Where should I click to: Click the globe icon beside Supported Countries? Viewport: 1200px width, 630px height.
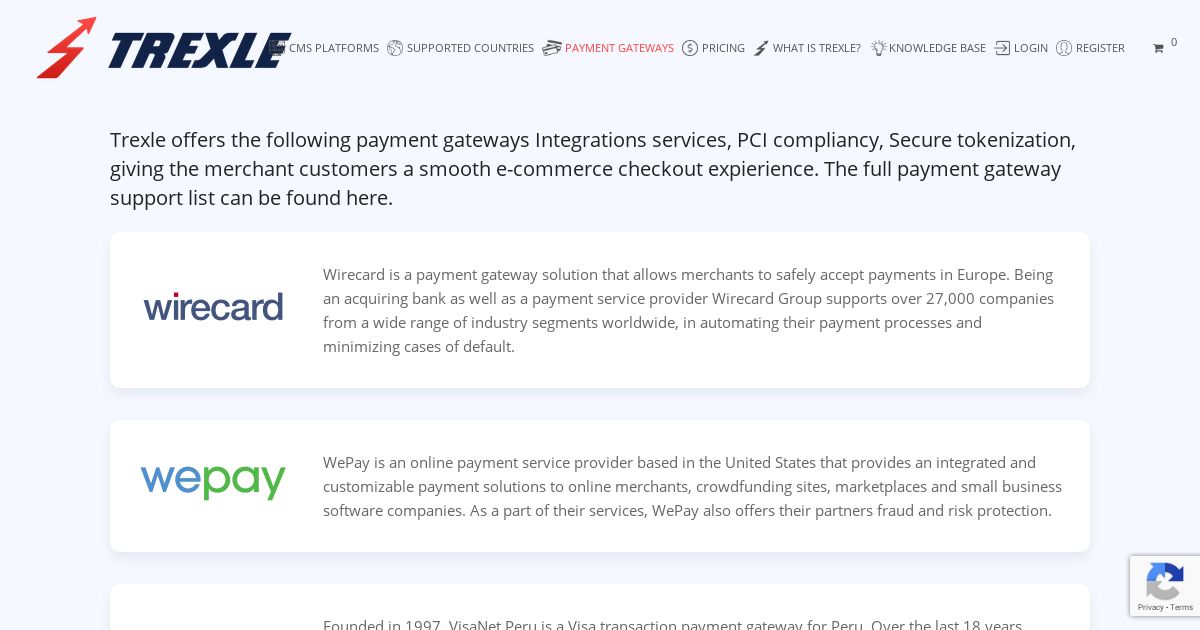coord(395,48)
